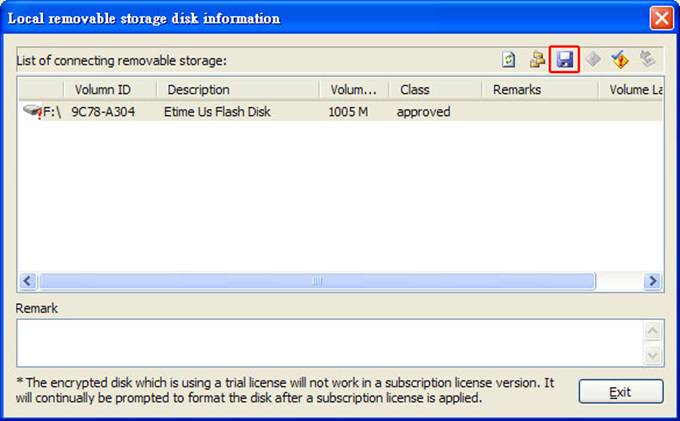Click the F:\ drive icon in list
This screenshot has width=680, height=421.
[x=32, y=111]
